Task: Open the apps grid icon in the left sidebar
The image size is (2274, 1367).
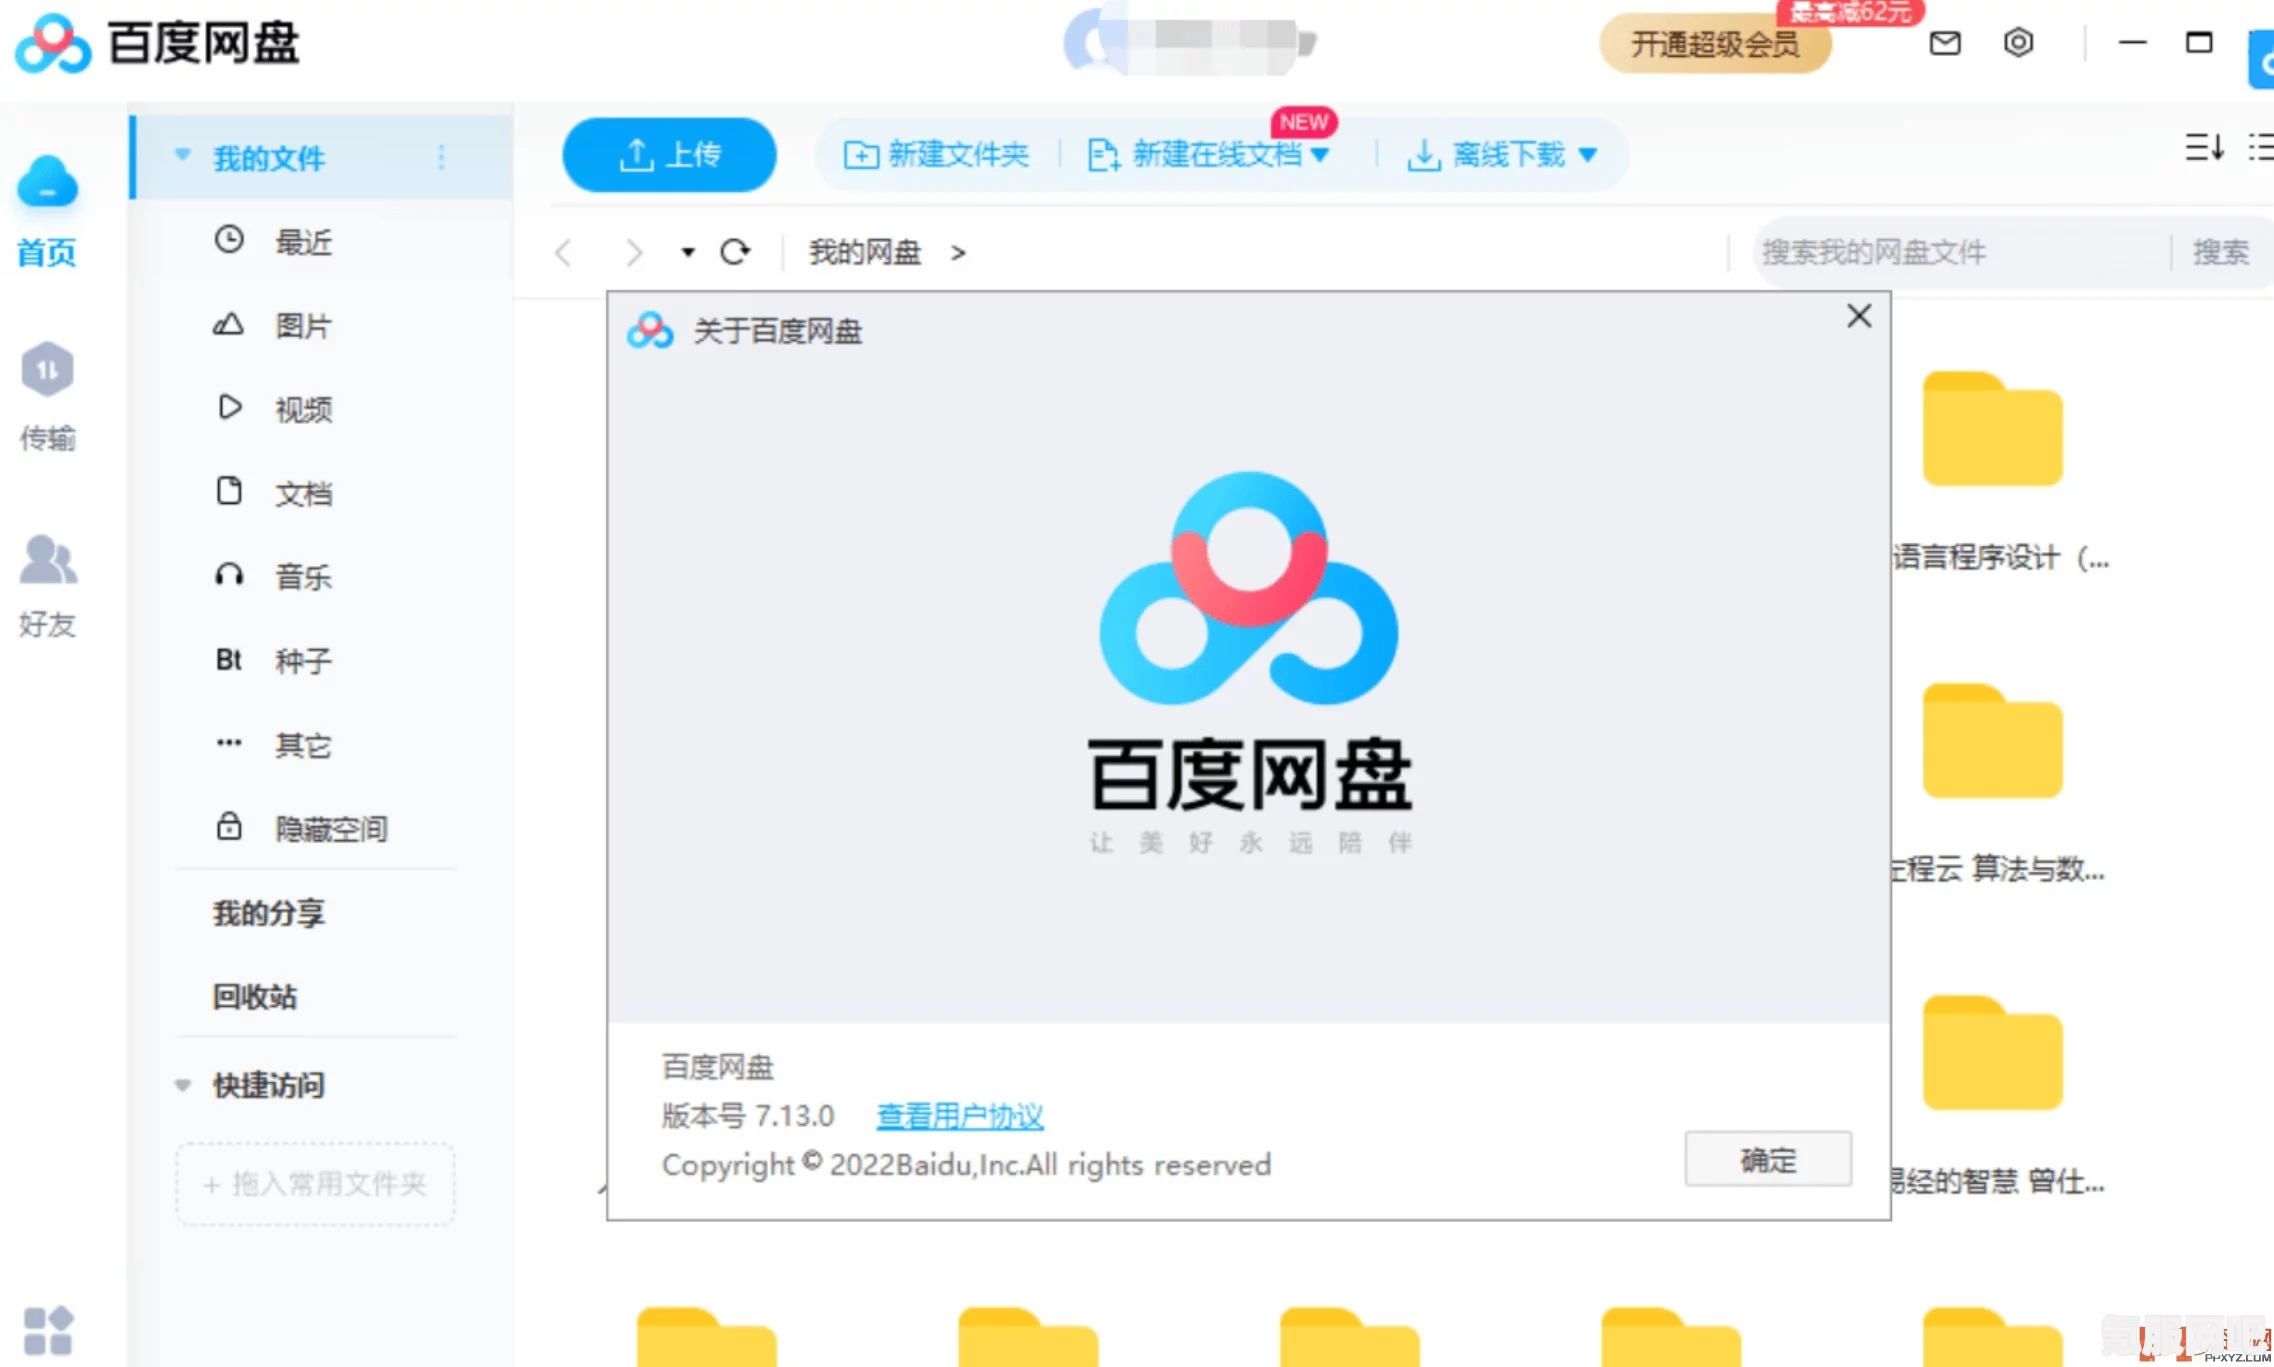Action: 47,1330
